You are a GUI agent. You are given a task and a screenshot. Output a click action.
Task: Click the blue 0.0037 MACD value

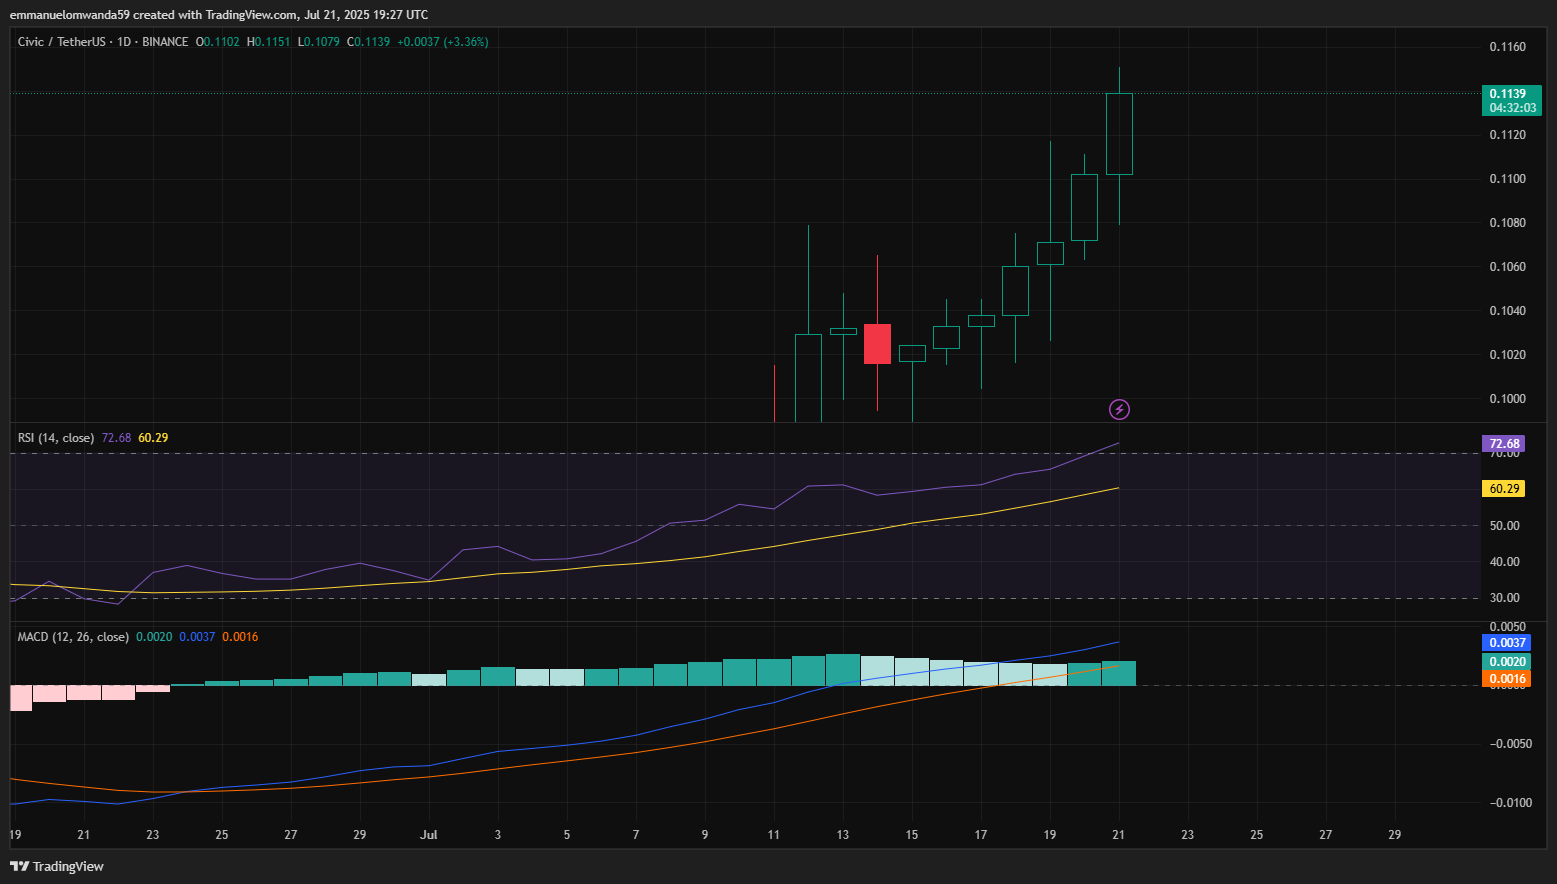click(1506, 643)
